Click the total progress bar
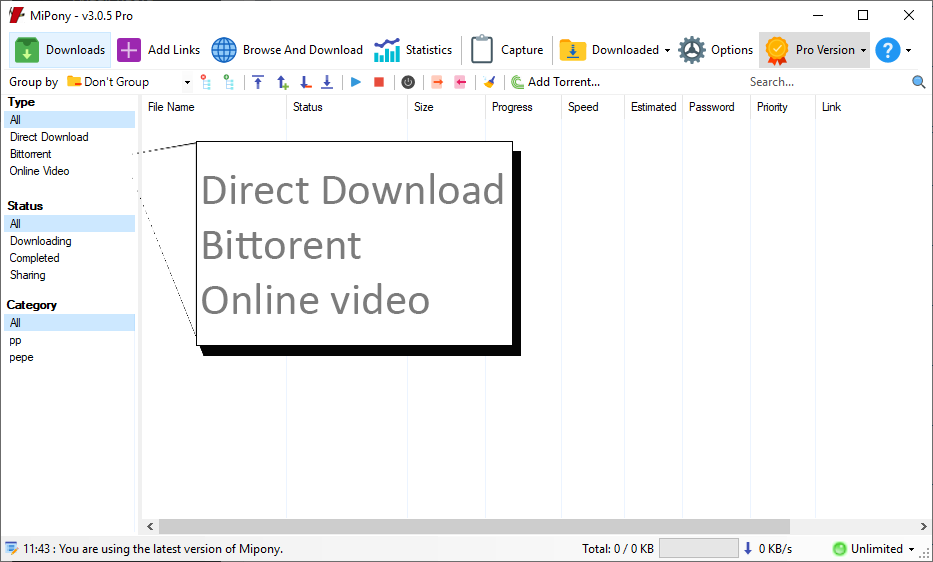The image size is (933, 562). click(x=699, y=548)
